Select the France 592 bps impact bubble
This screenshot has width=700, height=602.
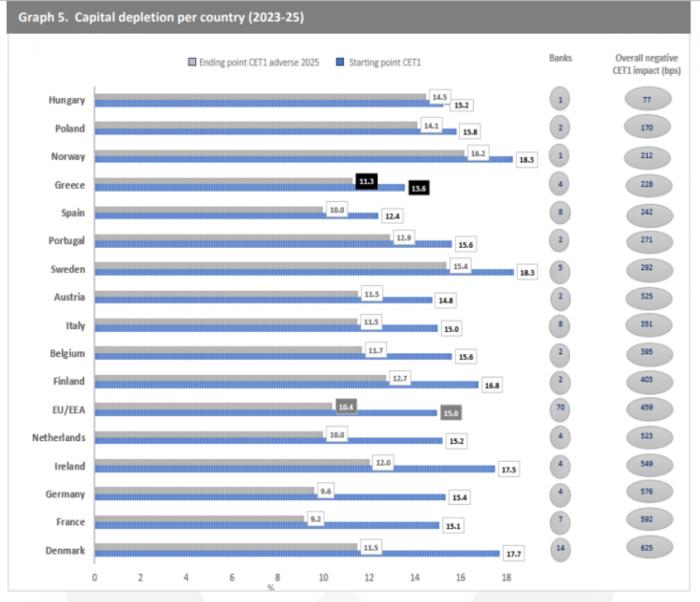tap(647, 520)
